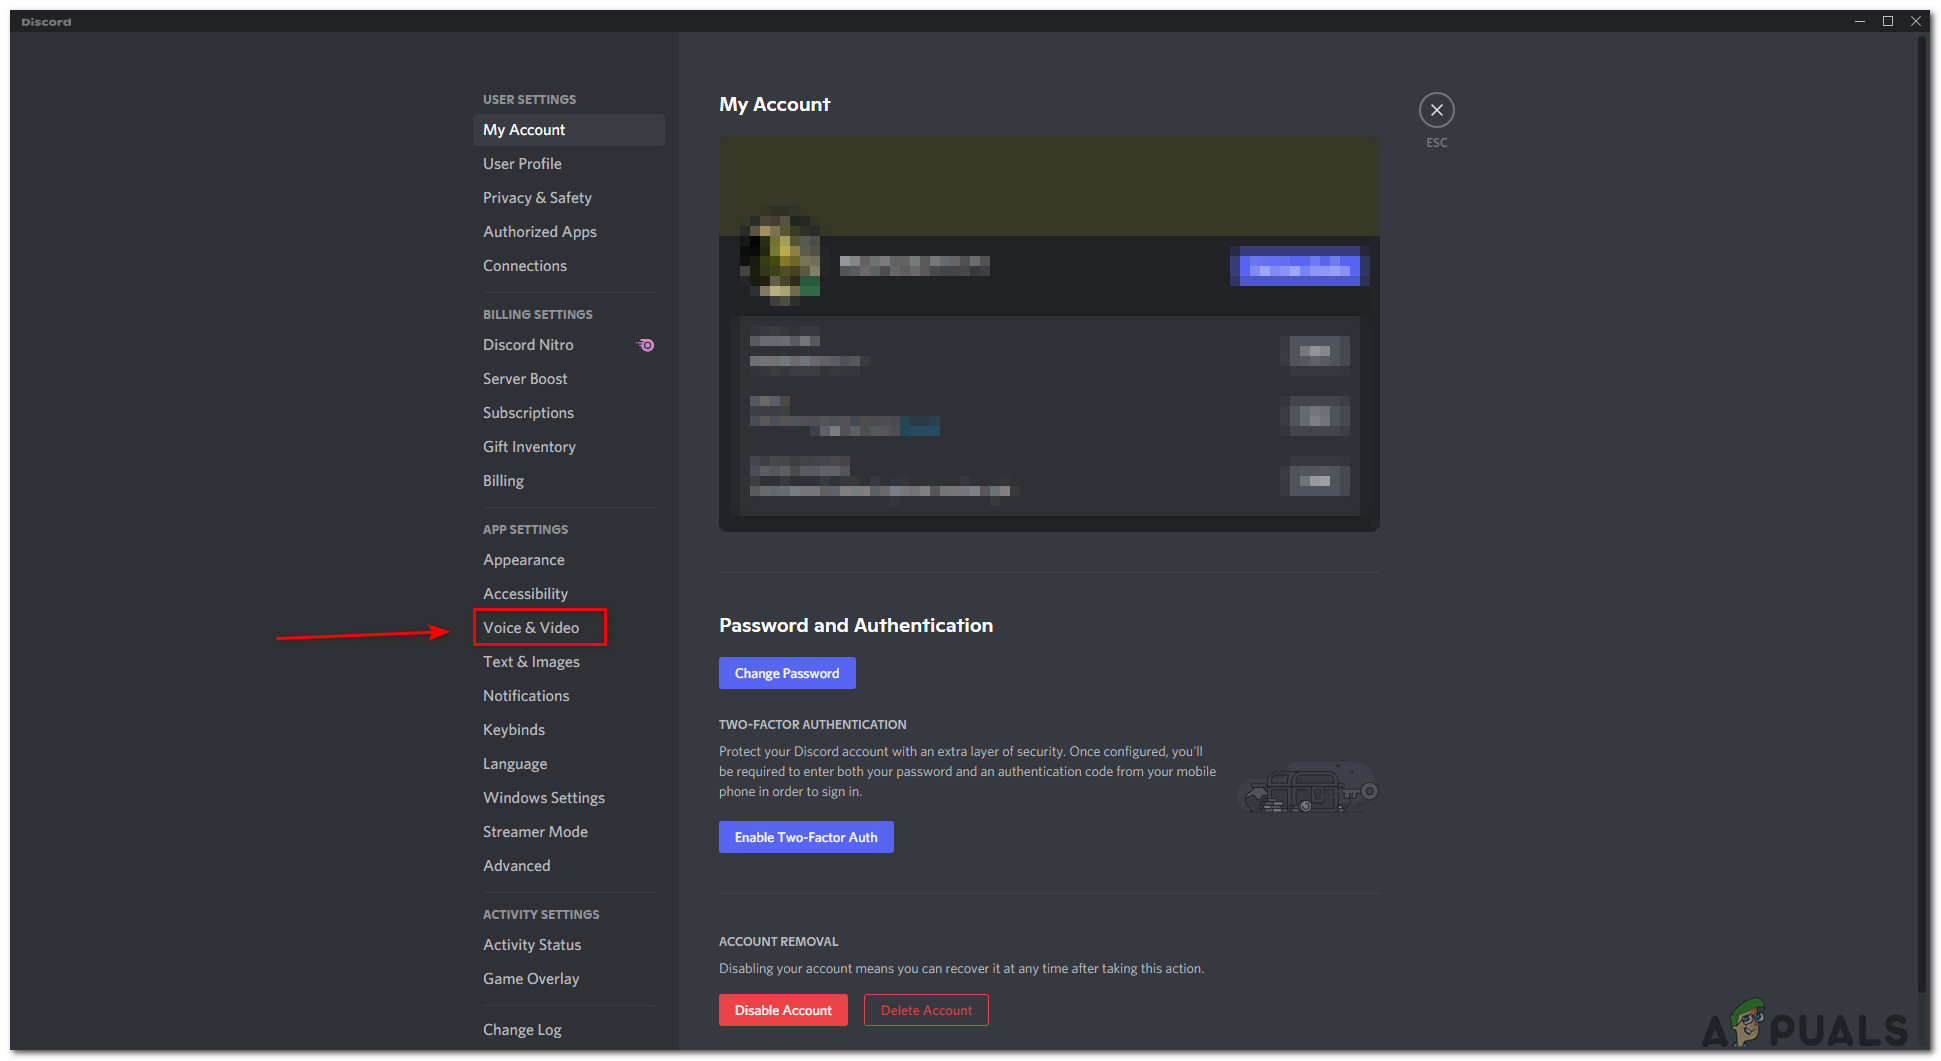The height and width of the screenshot is (1061, 1941).
Task: Open Activity Status settings
Action: [568, 945]
